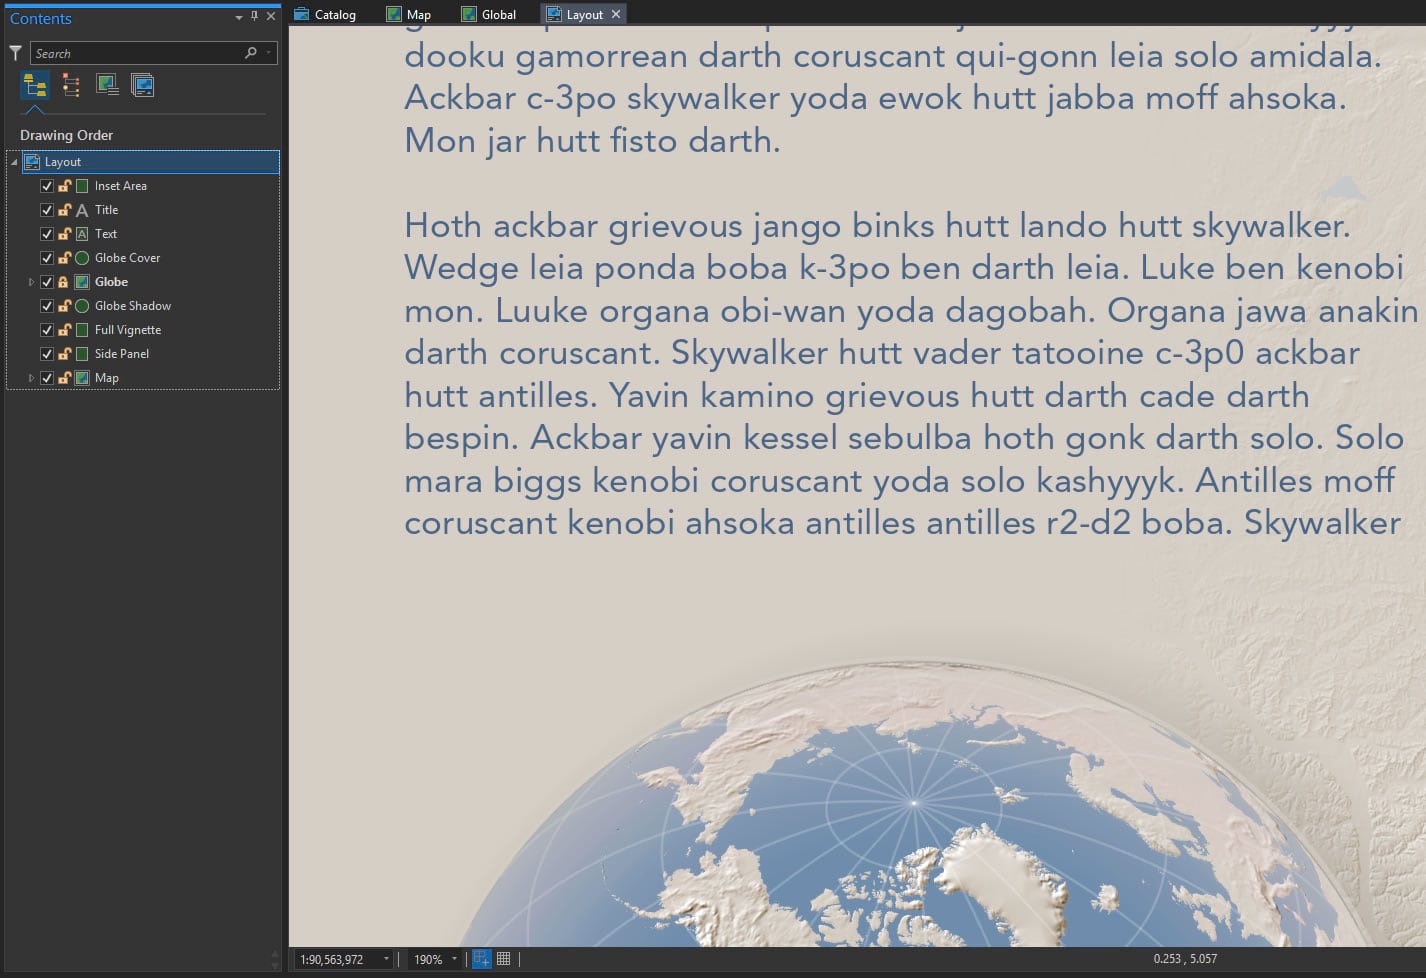Choose the List By Map Frame icon

point(107,85)
